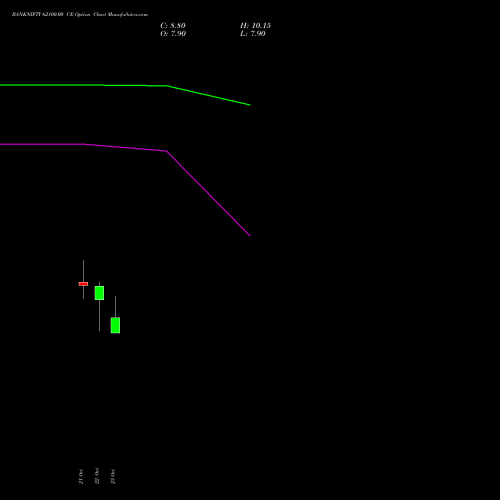Screen dimensions: 500x500
Task: Select the low value L: 7.90
Action: coord(253,34)
